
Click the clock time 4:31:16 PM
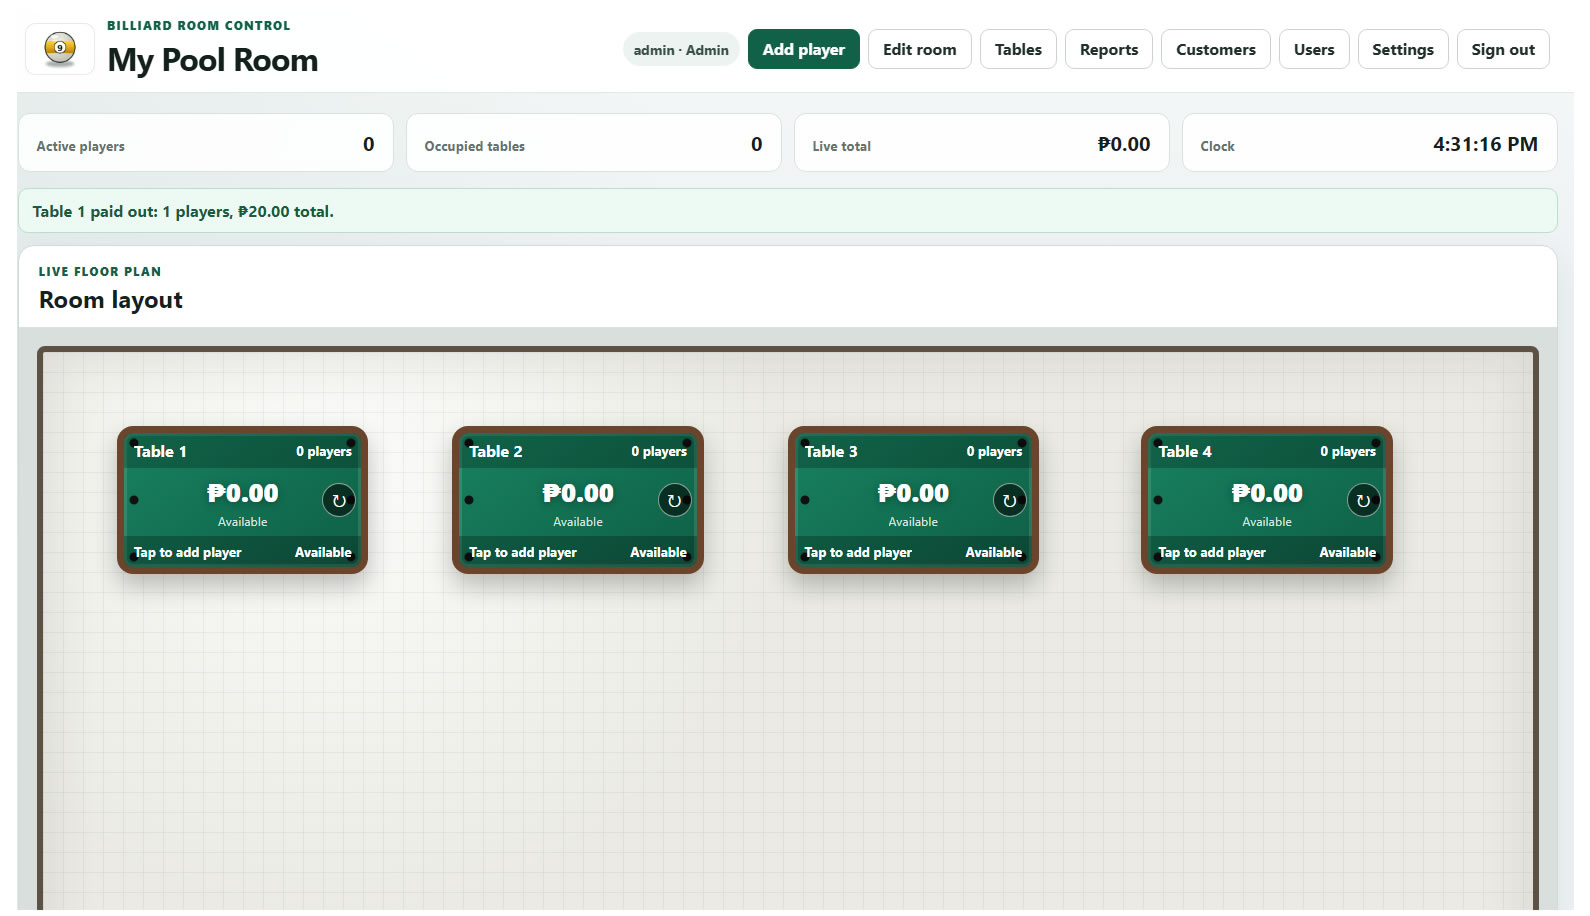tap(1485, 144)
